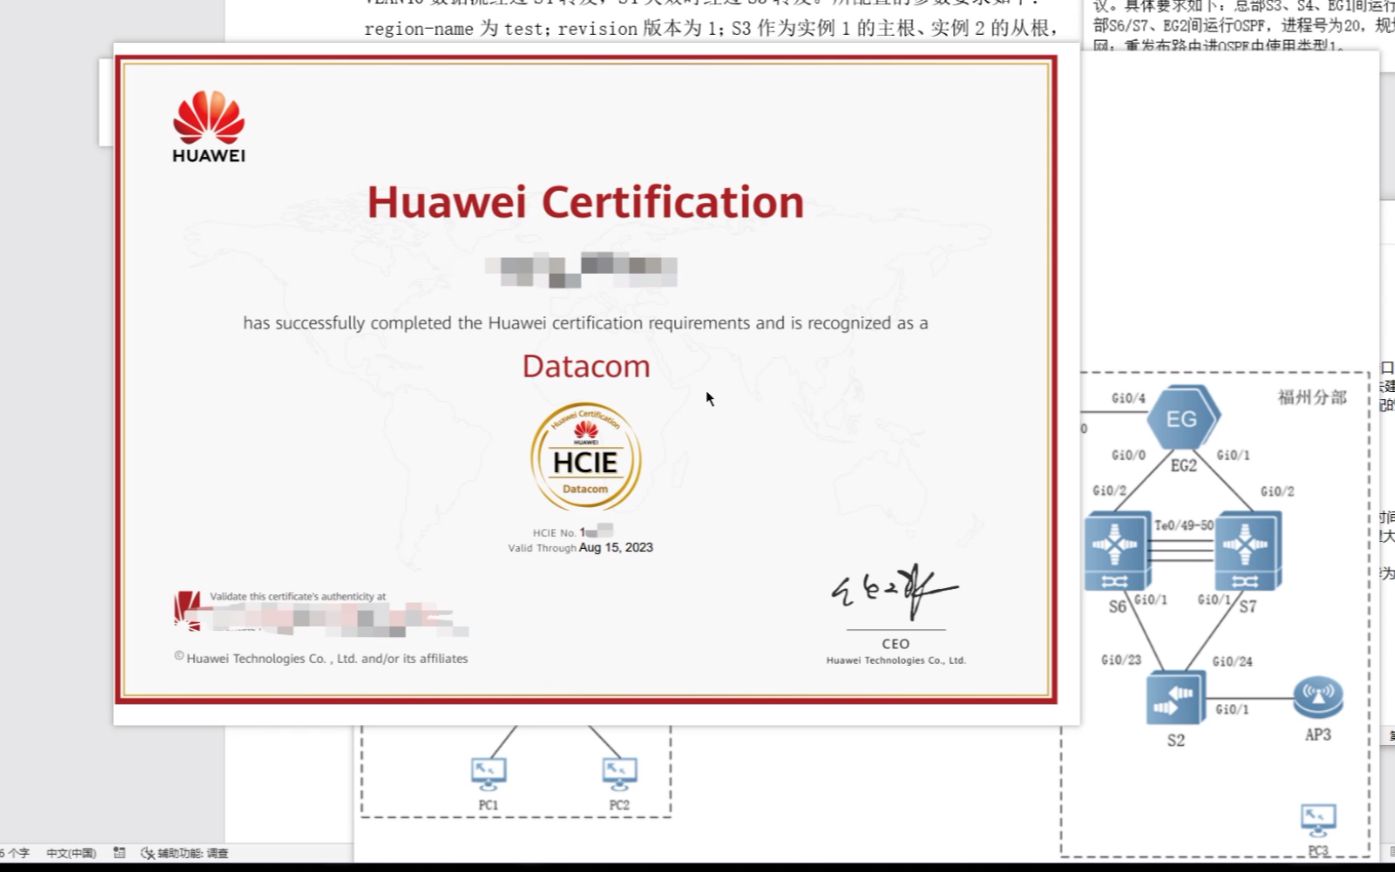This screenshot has width=1395, height=872.
Task: Click the PC2 computer icon
Action: point(619,771)
